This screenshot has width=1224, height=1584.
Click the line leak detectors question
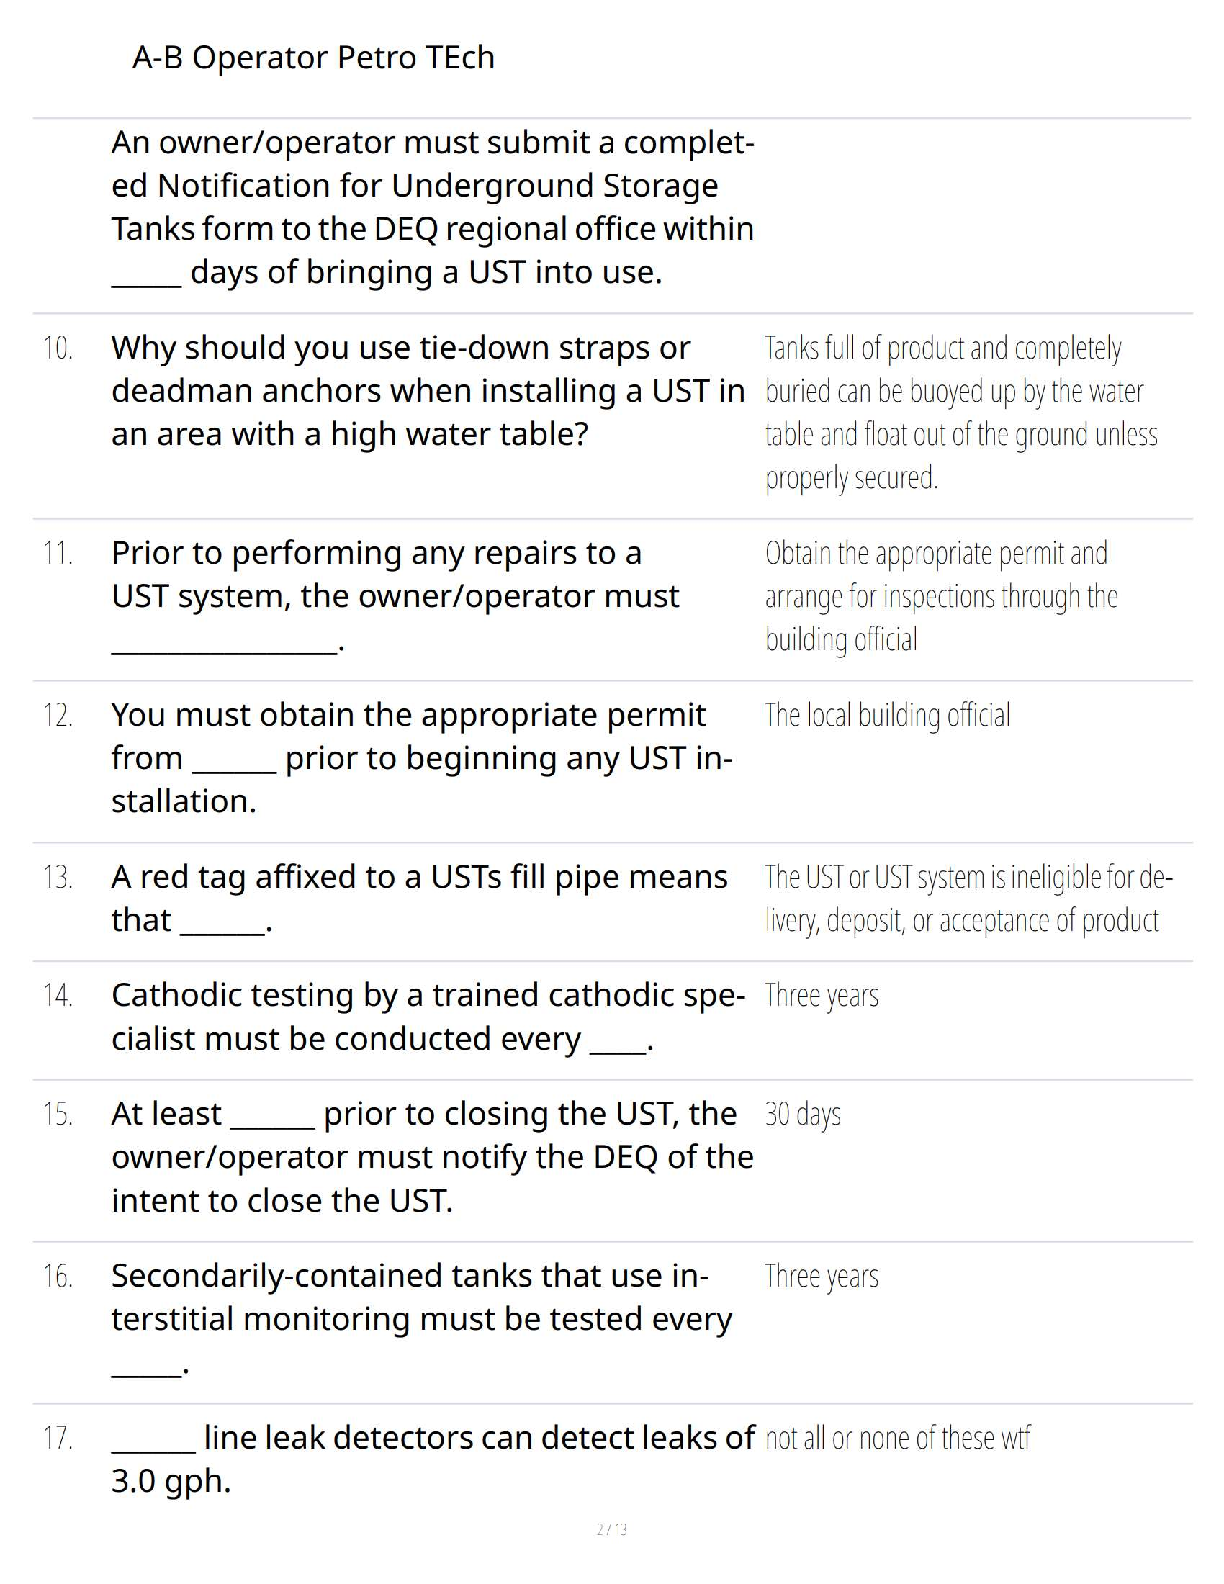click(432, 1459)
